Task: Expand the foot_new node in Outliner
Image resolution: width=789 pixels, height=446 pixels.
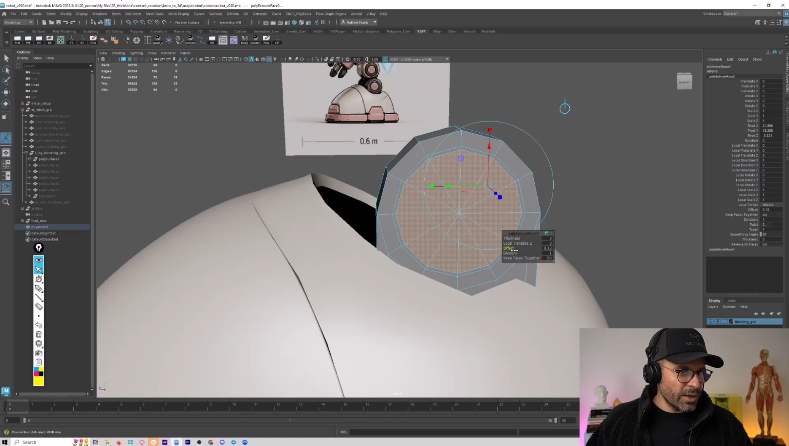Action: point(23,220)
